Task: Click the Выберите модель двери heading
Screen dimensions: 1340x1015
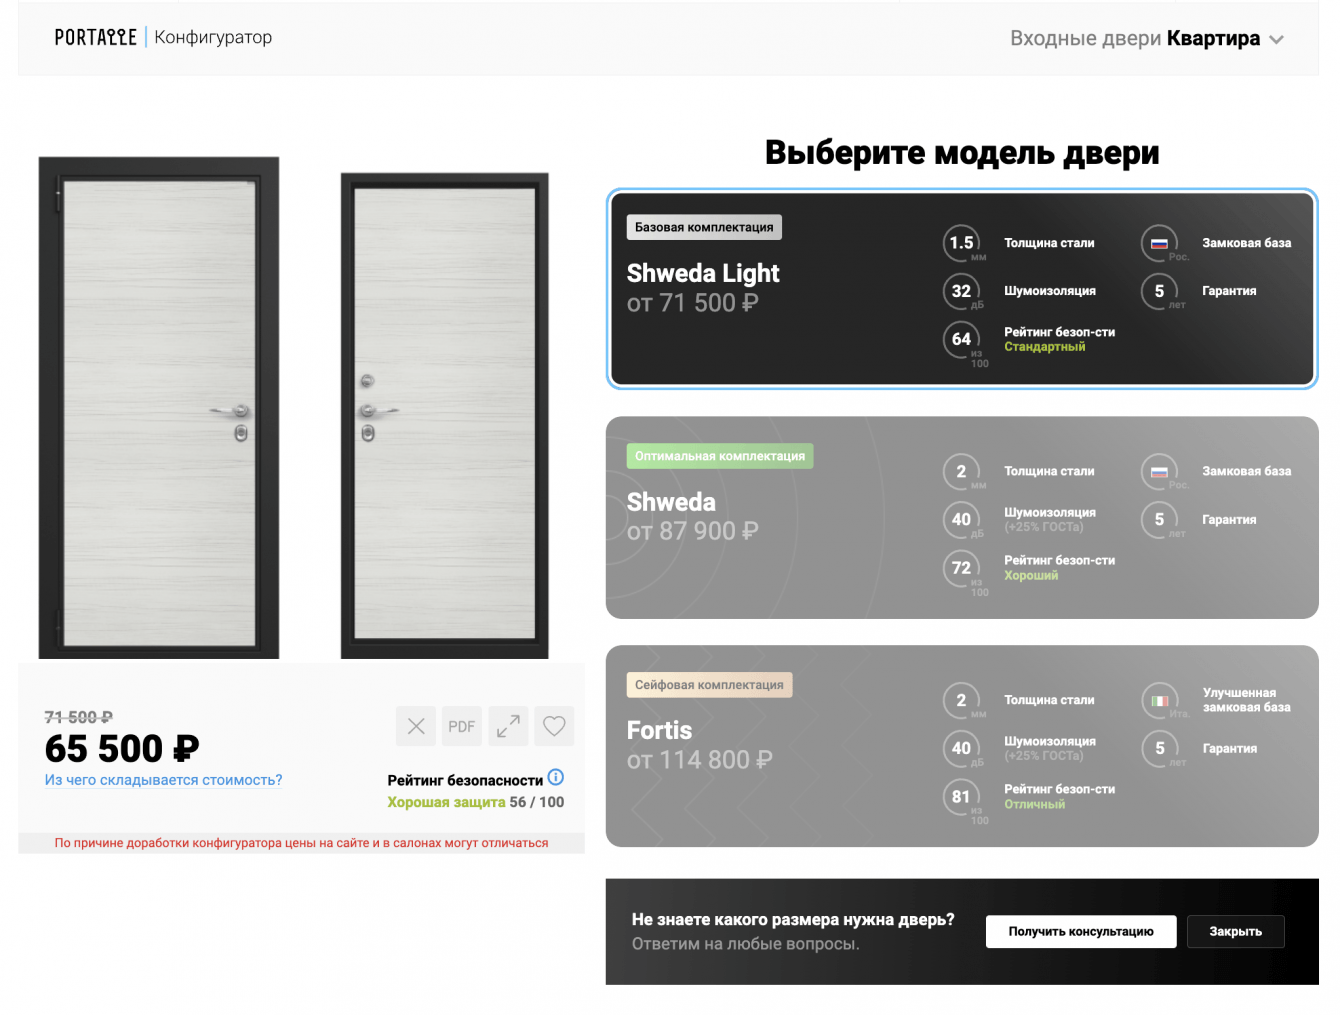Action: click(962, 152)
